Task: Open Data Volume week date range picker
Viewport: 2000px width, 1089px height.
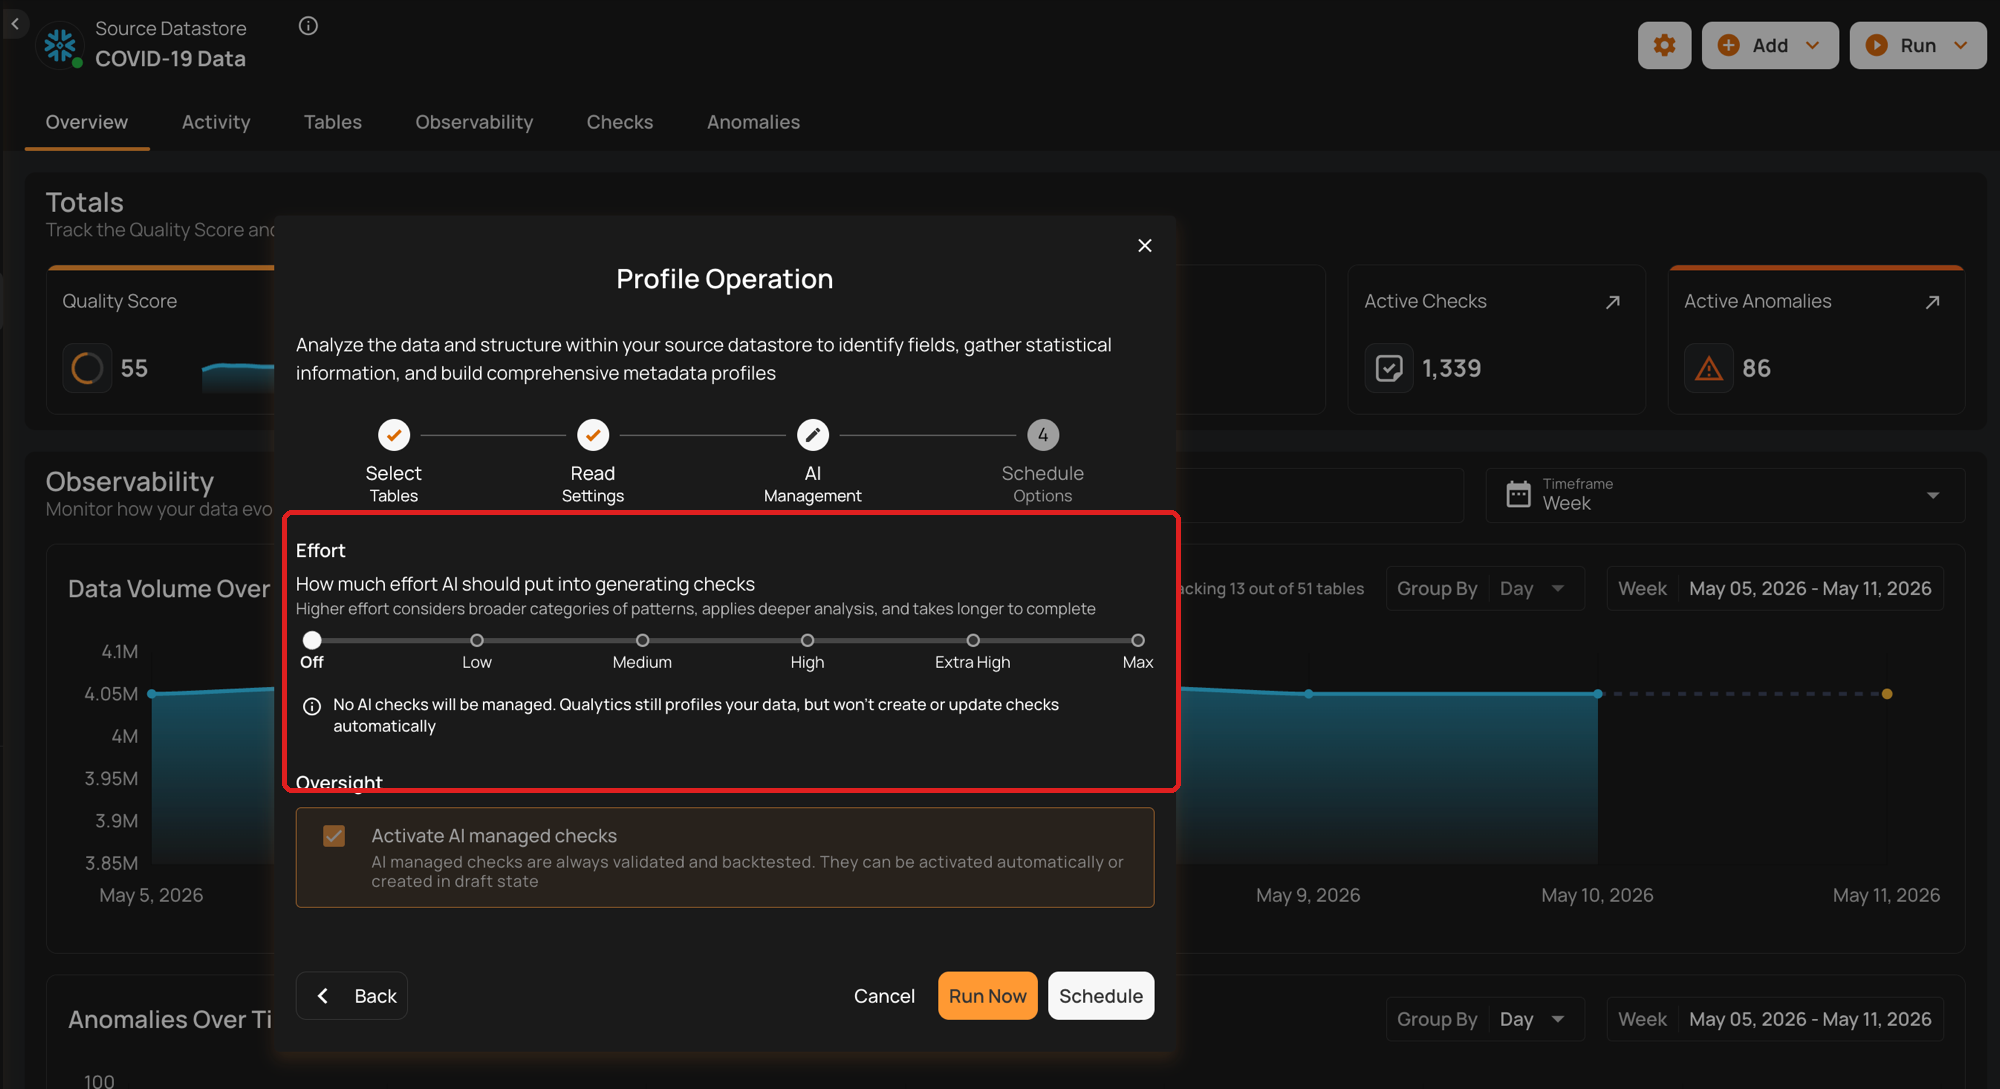Action: [x=1775, y=588]
